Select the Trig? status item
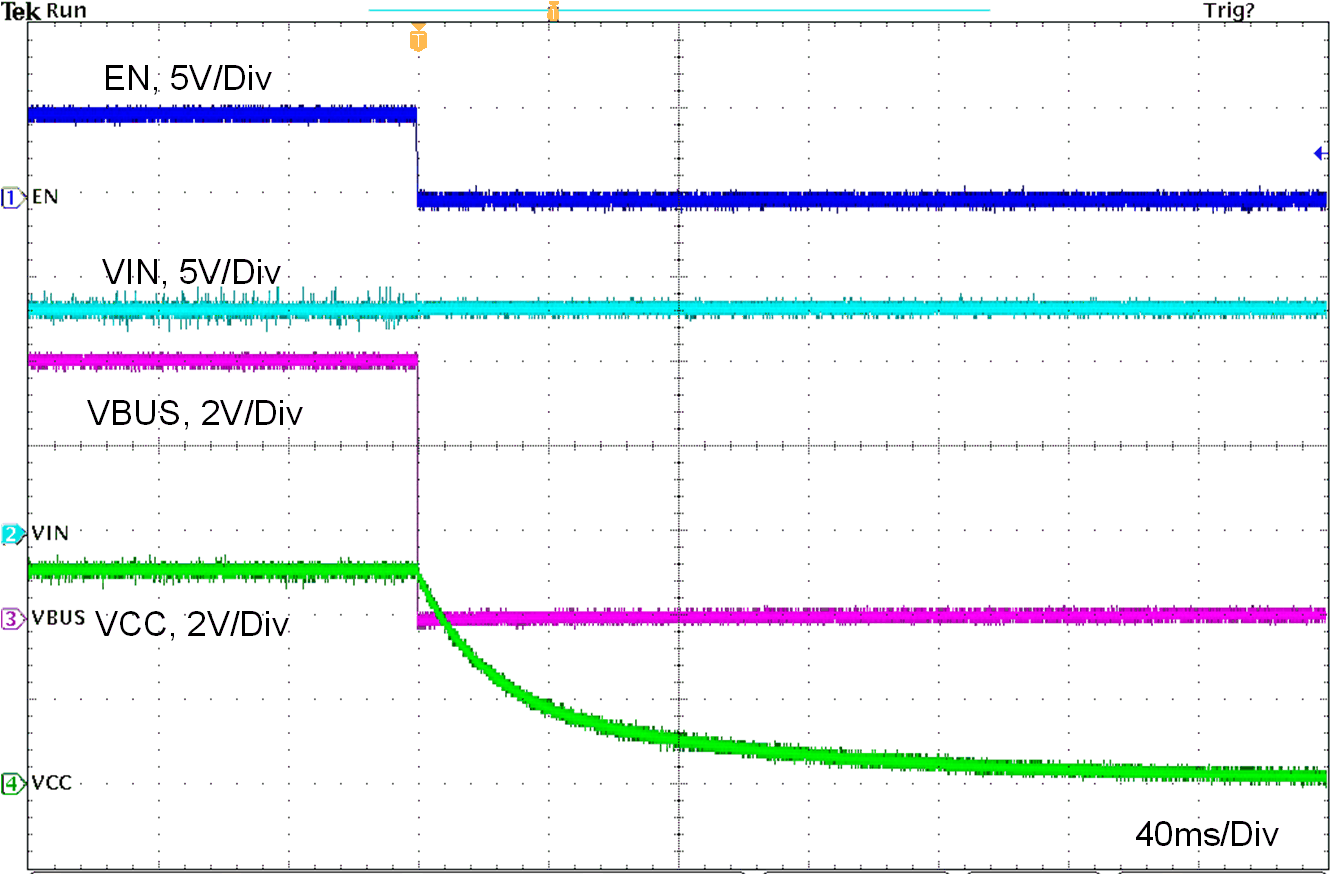The width and height of the screenshot is (1333, 875). [x=1227, y=10]
